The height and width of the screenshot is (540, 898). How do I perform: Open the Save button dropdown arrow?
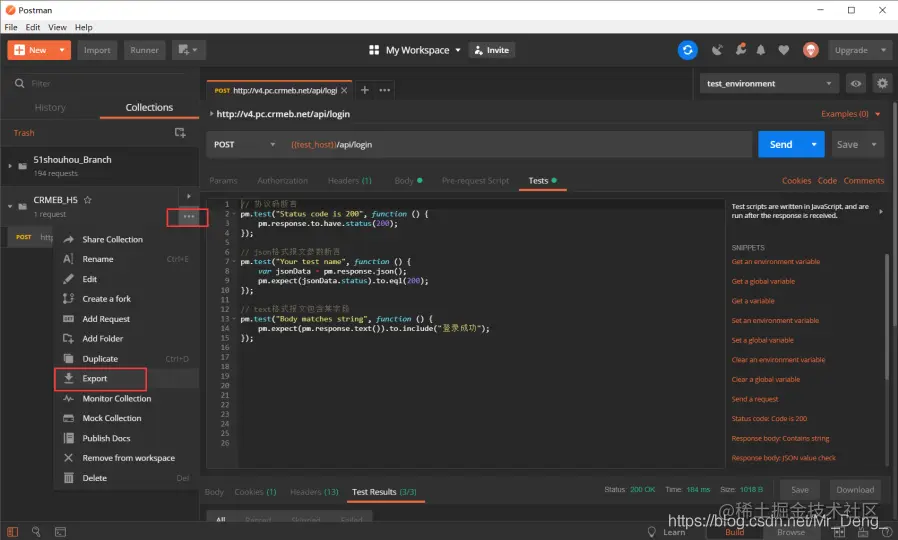coord(874,145)
